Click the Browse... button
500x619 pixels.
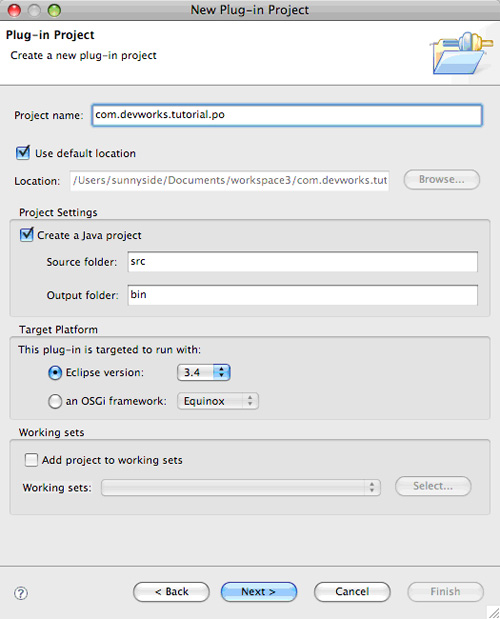442,180
